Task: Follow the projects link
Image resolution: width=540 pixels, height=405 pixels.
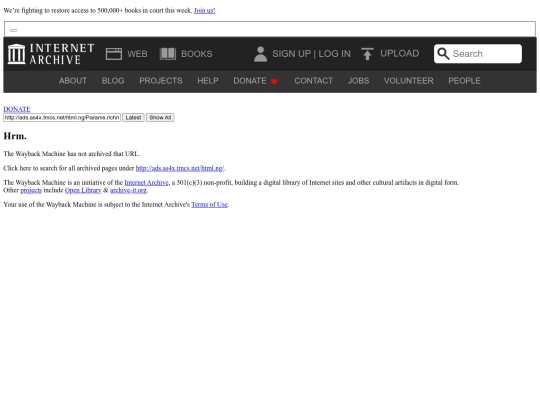Action: [31, 190]
